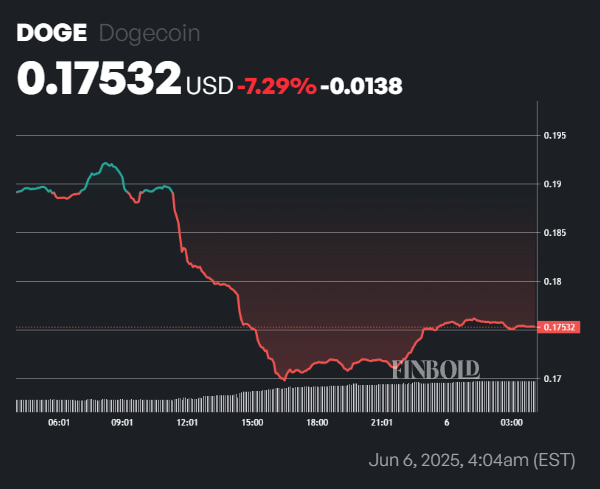This screenshot has height=489, width=600.
Task: Click the 18:00 time axis marker
Action: 317,423
